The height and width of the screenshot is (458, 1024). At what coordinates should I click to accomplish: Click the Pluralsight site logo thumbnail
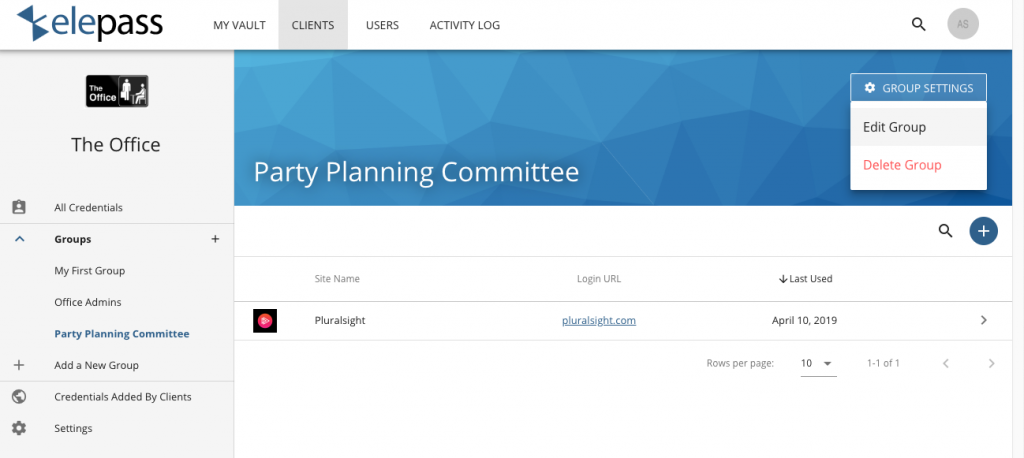tap(265, 321)
